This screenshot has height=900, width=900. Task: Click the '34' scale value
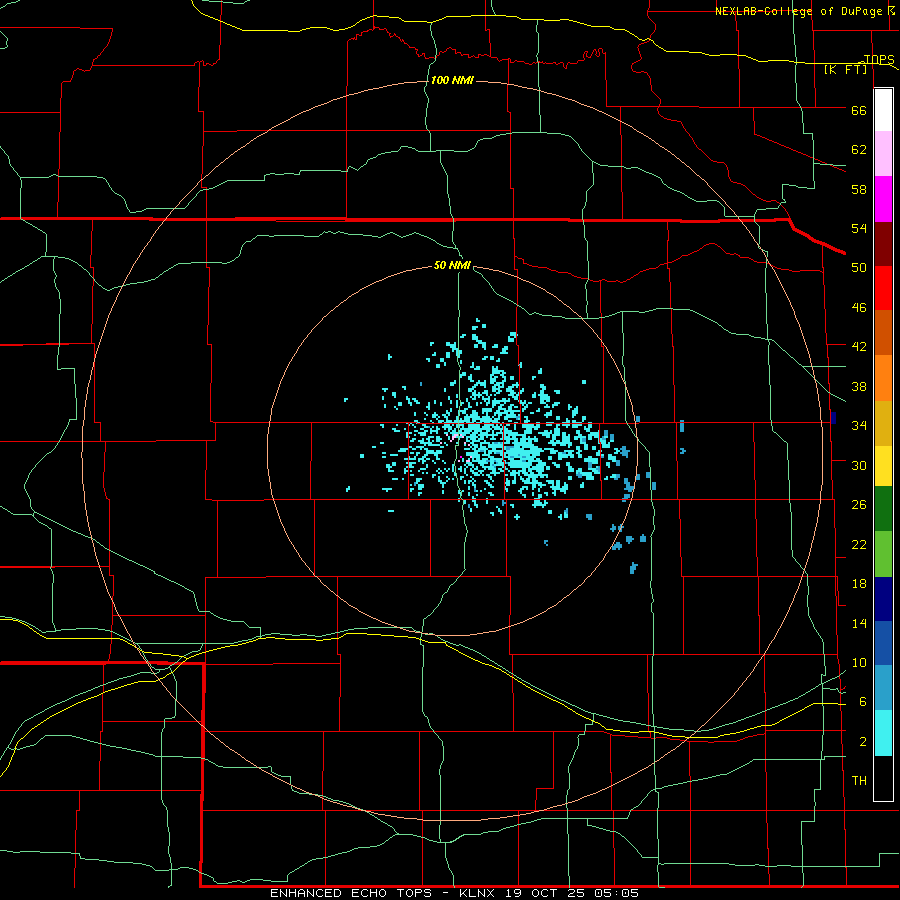[859, 426]
